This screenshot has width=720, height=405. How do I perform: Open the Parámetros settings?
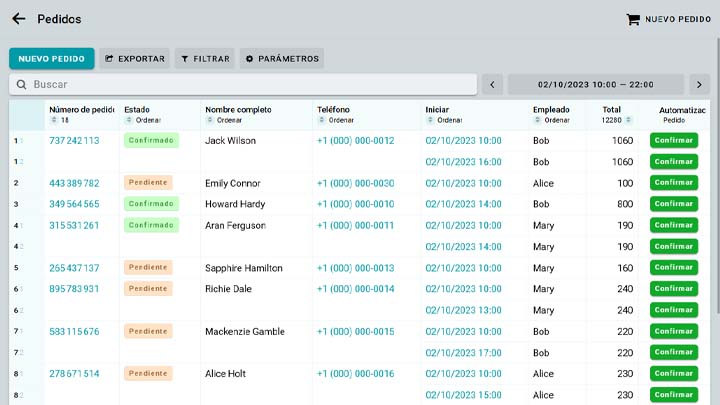tap(281, 59)
